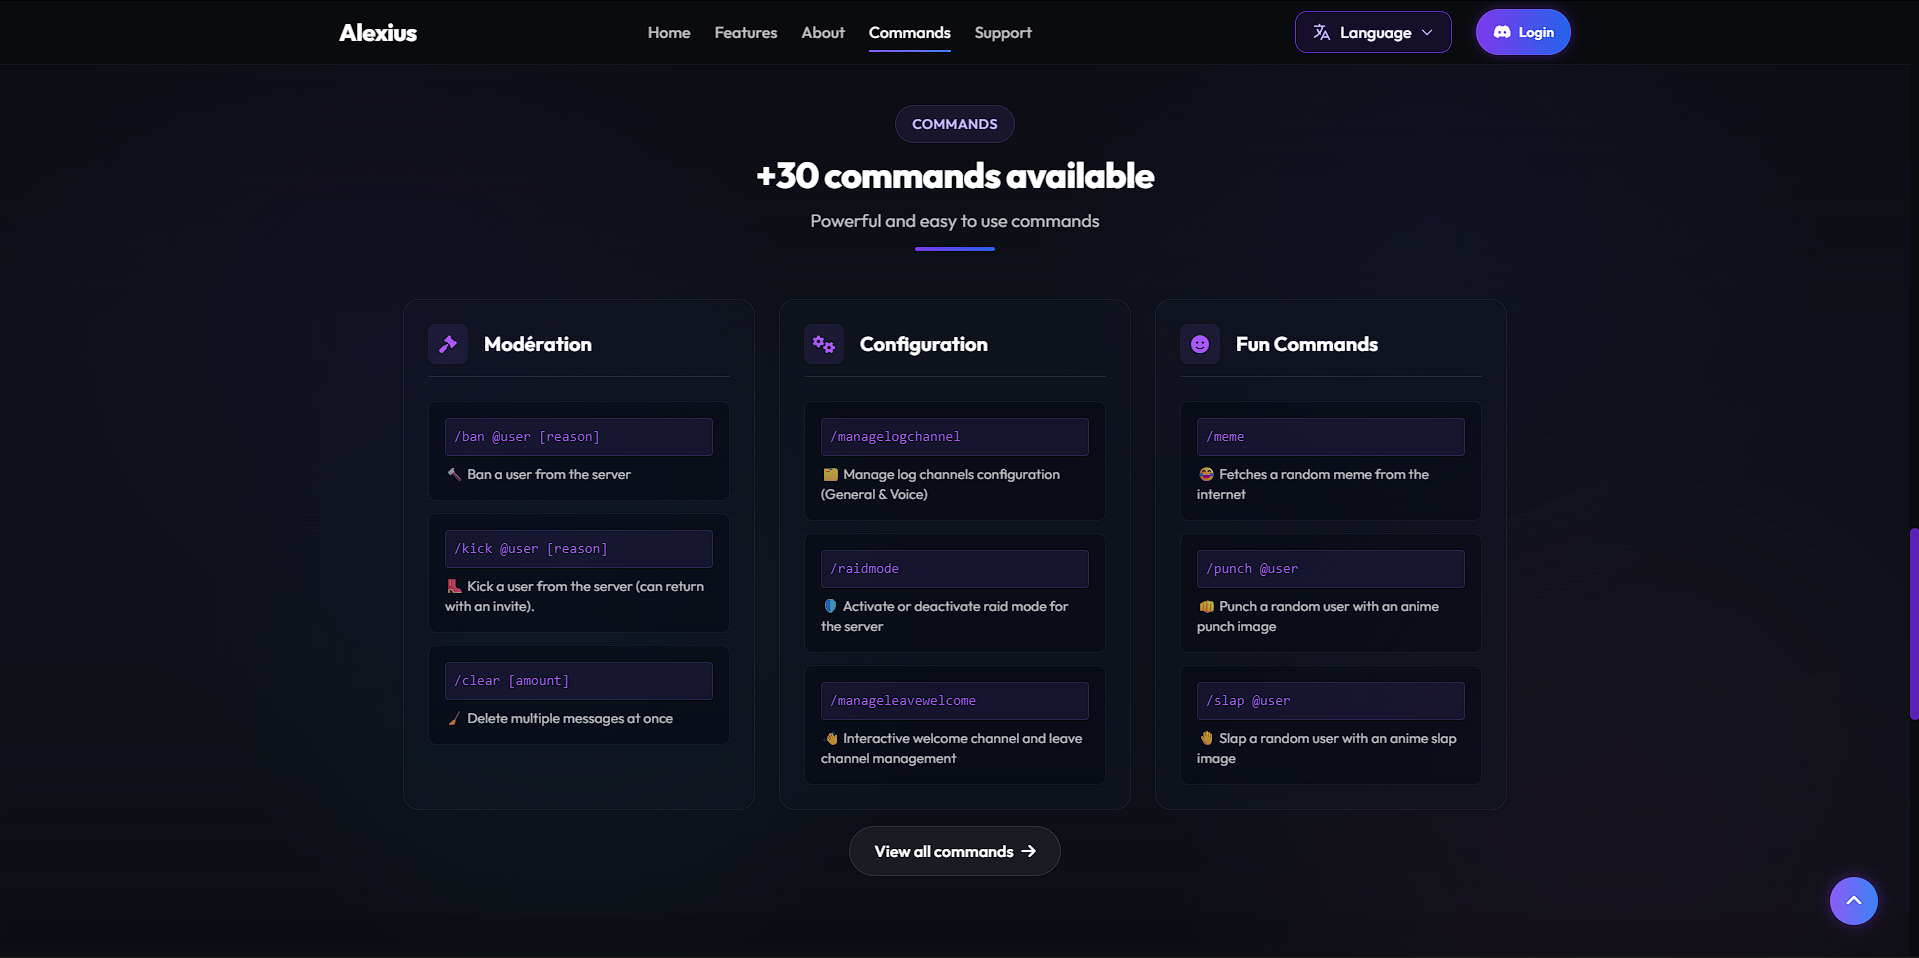
Task: Click the Configuration gears icon
Action: click(x=823, y=343)
